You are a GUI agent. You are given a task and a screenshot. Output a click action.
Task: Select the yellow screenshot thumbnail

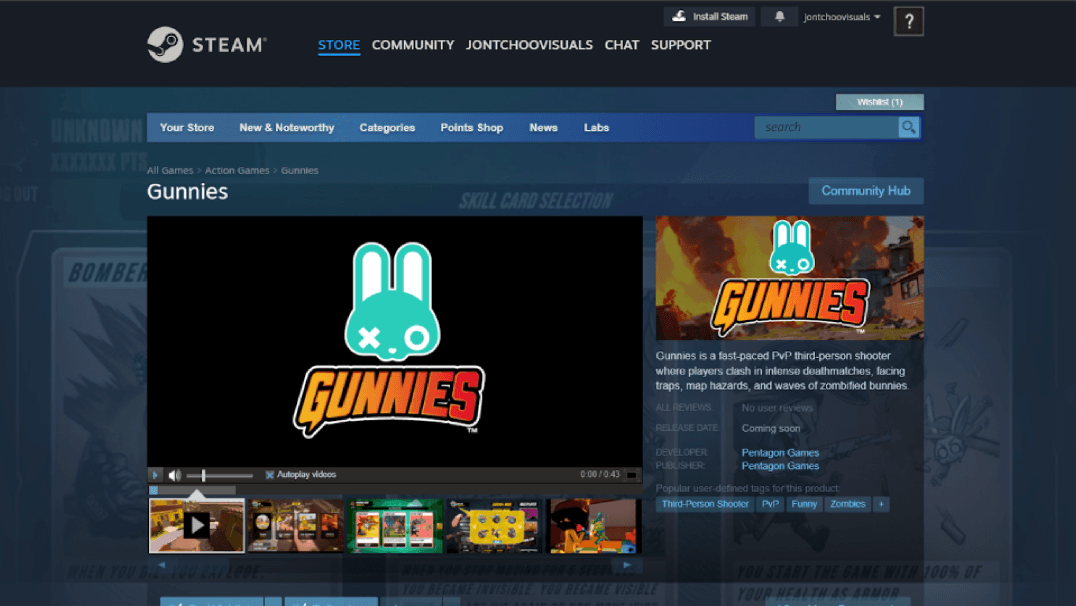coord(494,526)
